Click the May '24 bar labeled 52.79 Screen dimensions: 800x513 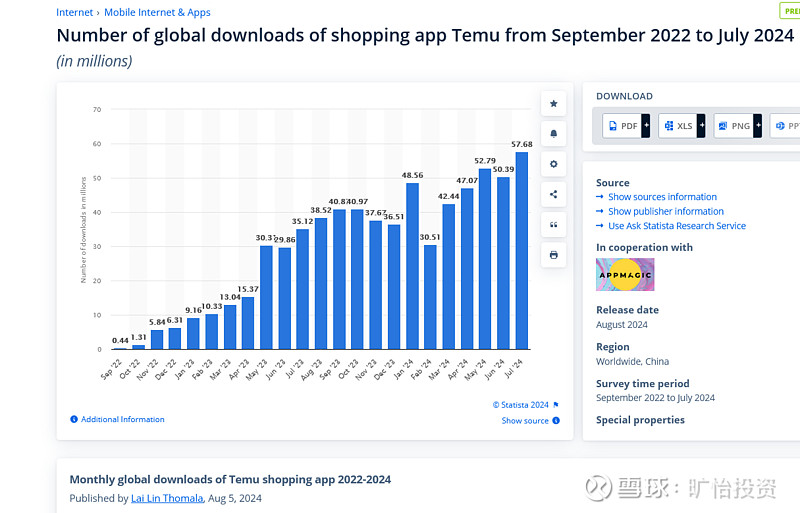485,259
